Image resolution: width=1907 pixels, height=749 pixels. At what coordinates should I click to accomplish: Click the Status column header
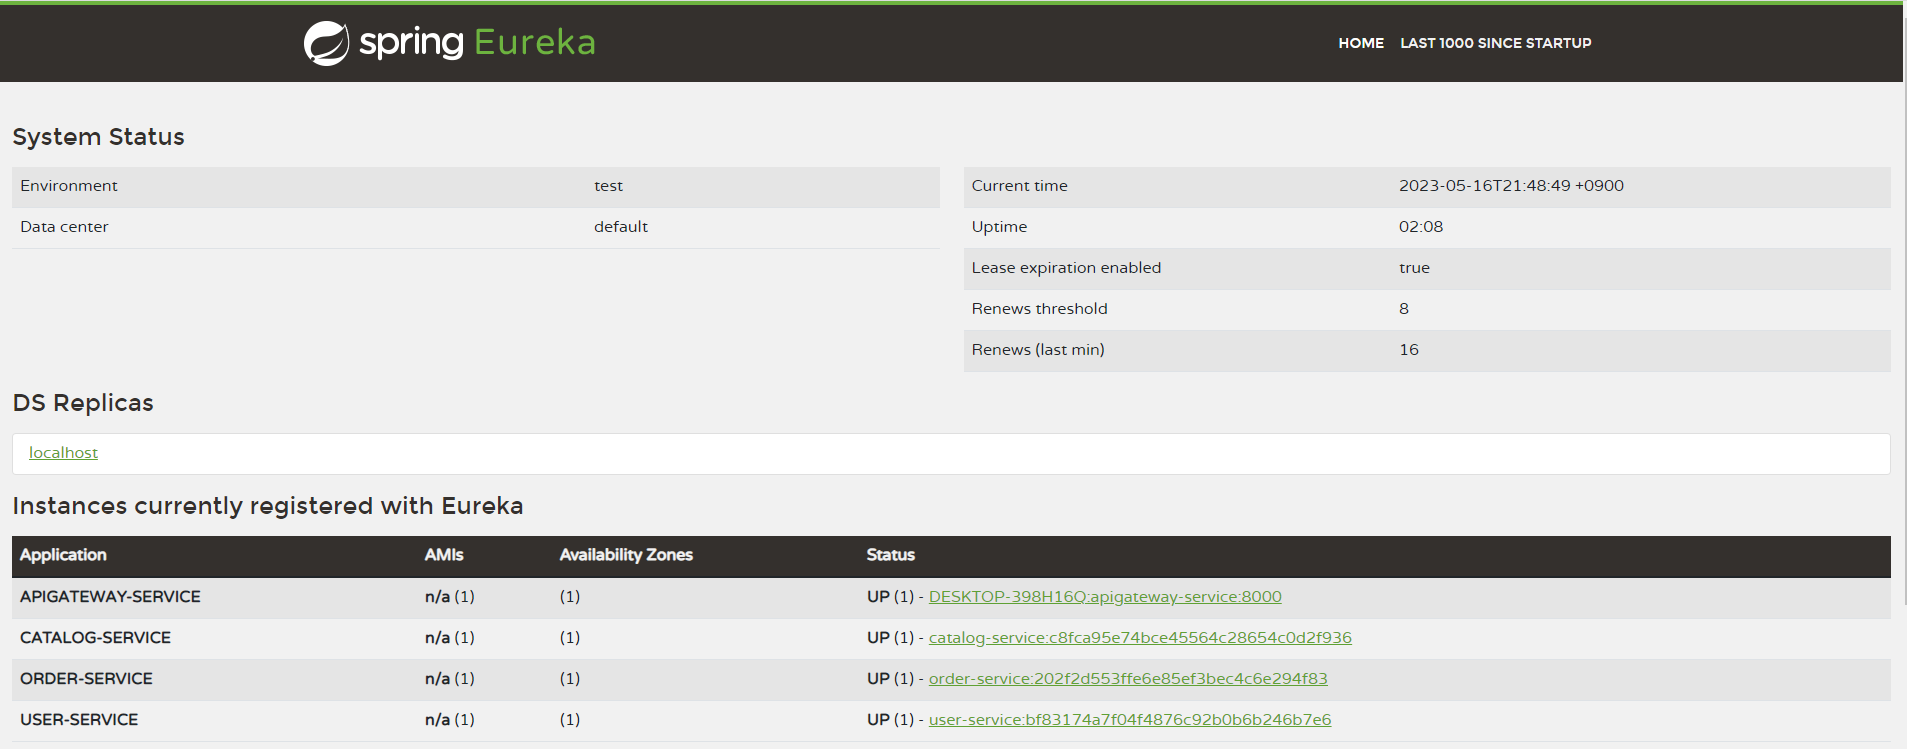pos(890,555)
